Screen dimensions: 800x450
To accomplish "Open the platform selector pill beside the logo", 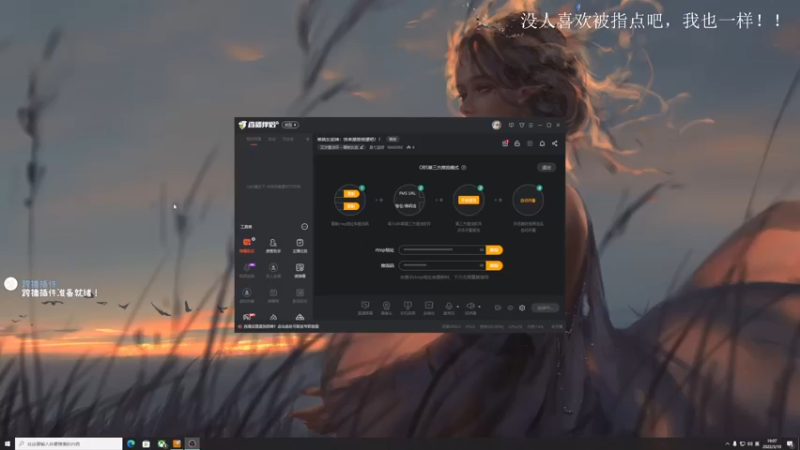I will [290, 125].
